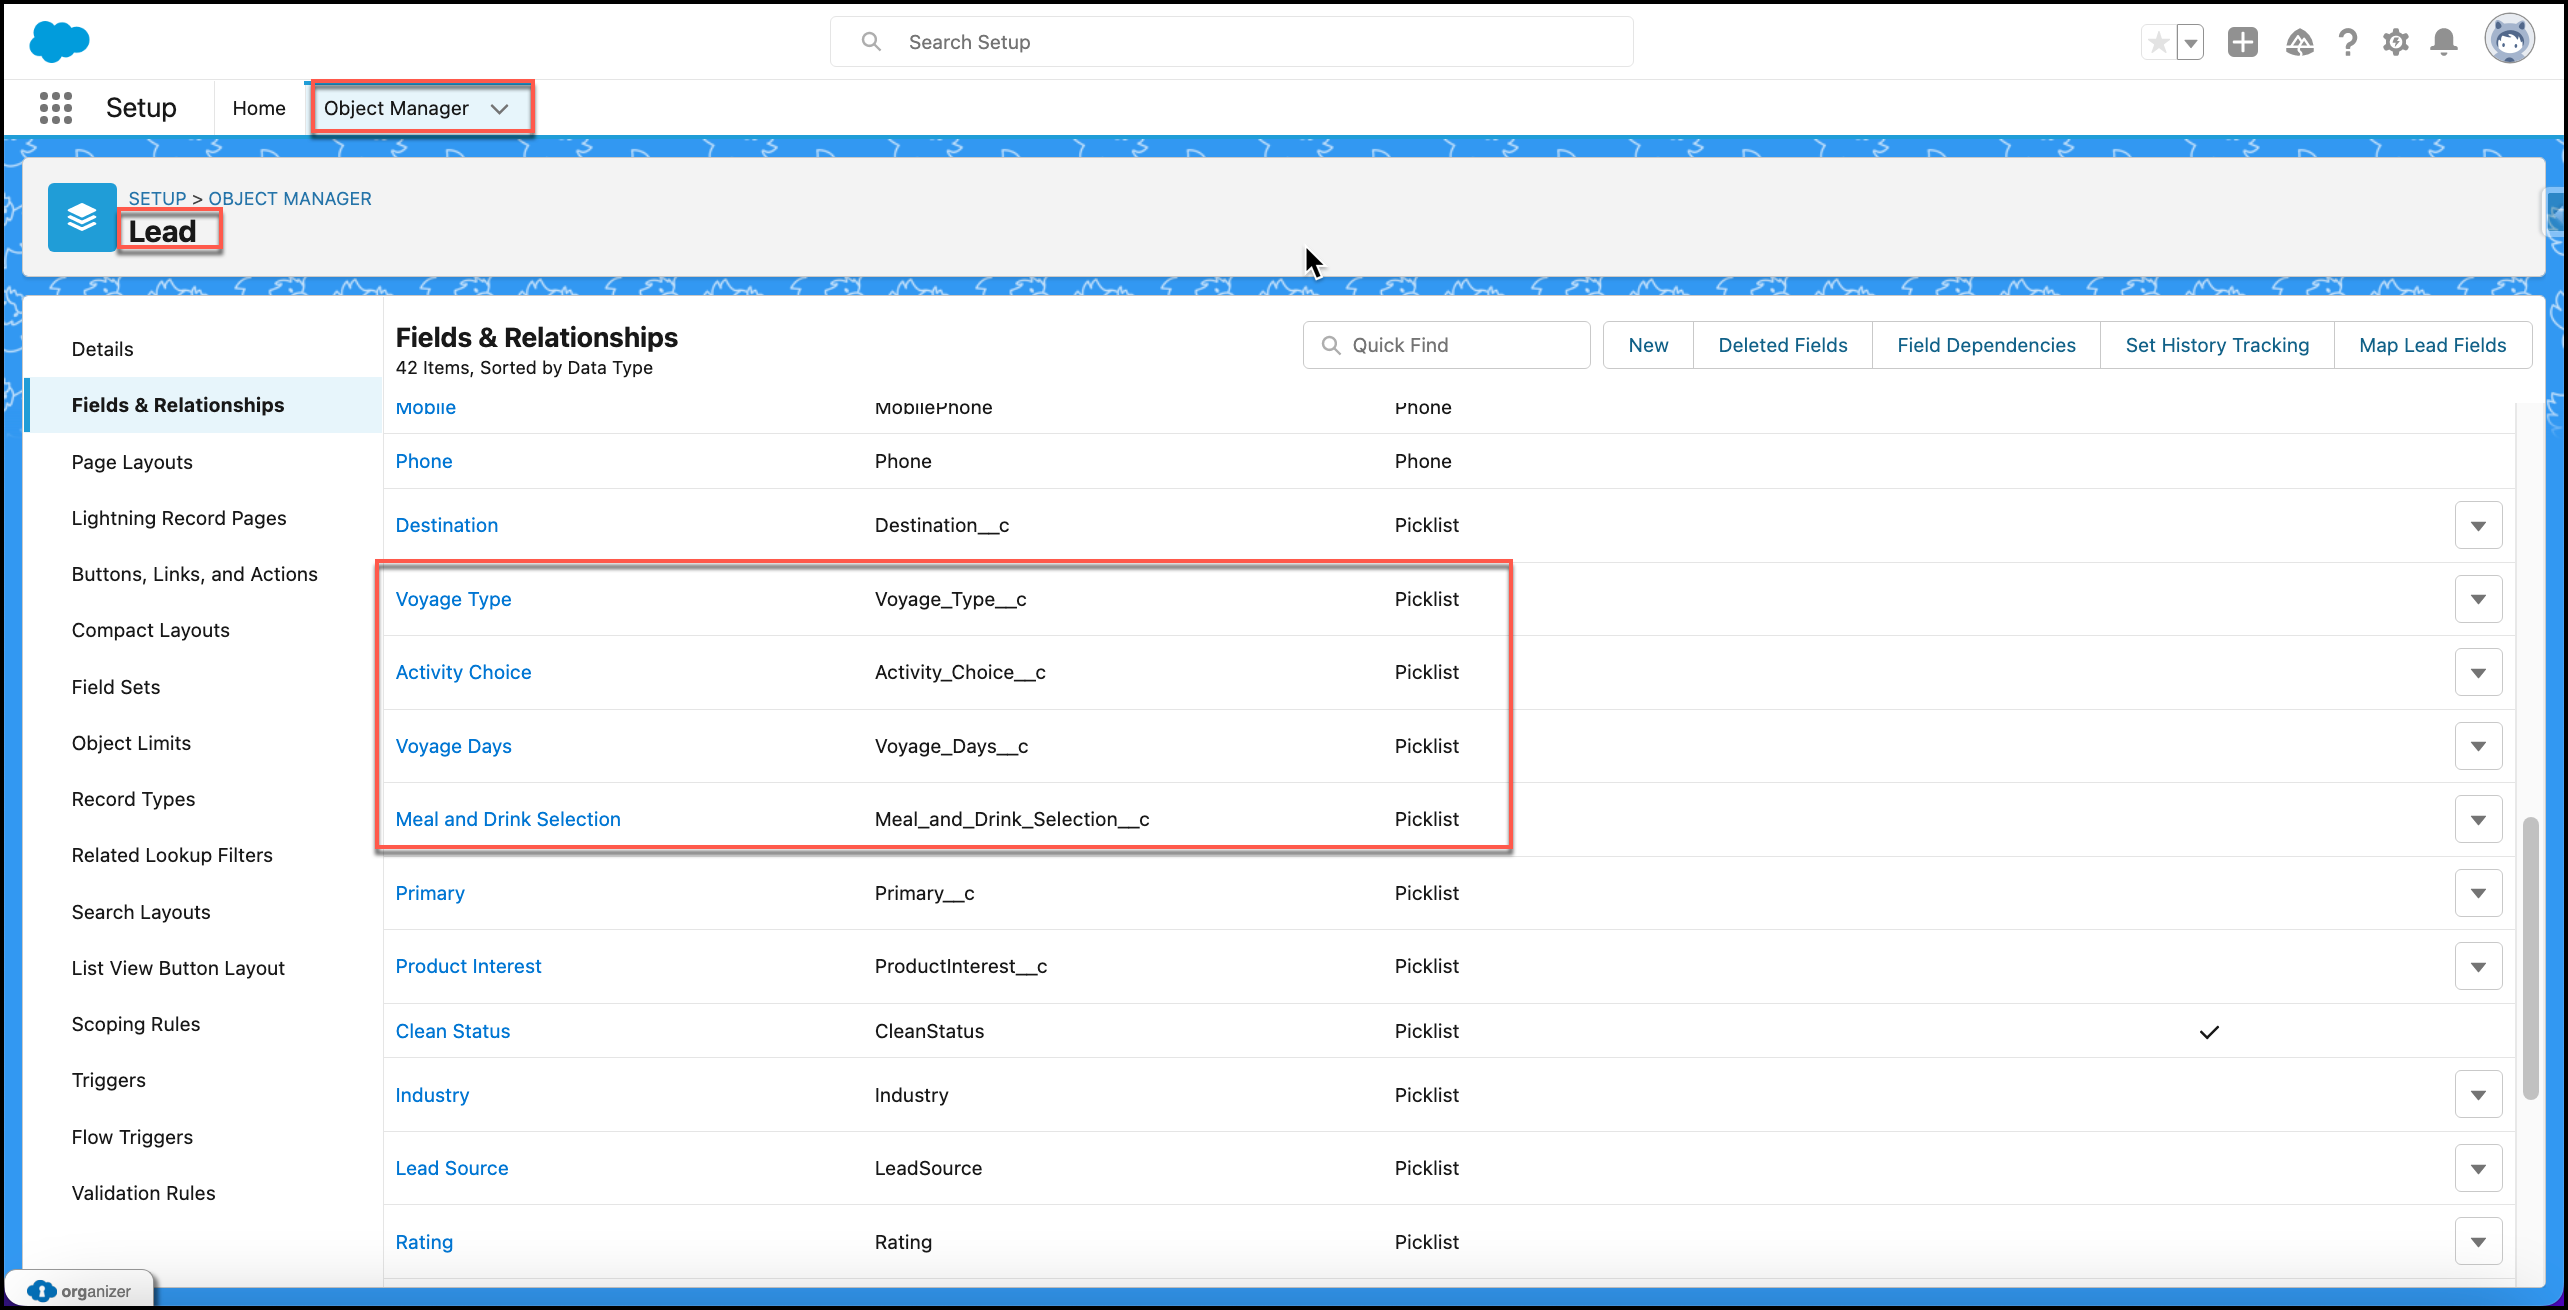Click the vertical scrollbar of the field list
Image resolution: width=2568 pixels, height=1310 pixels.
(x=2530, y=958)
